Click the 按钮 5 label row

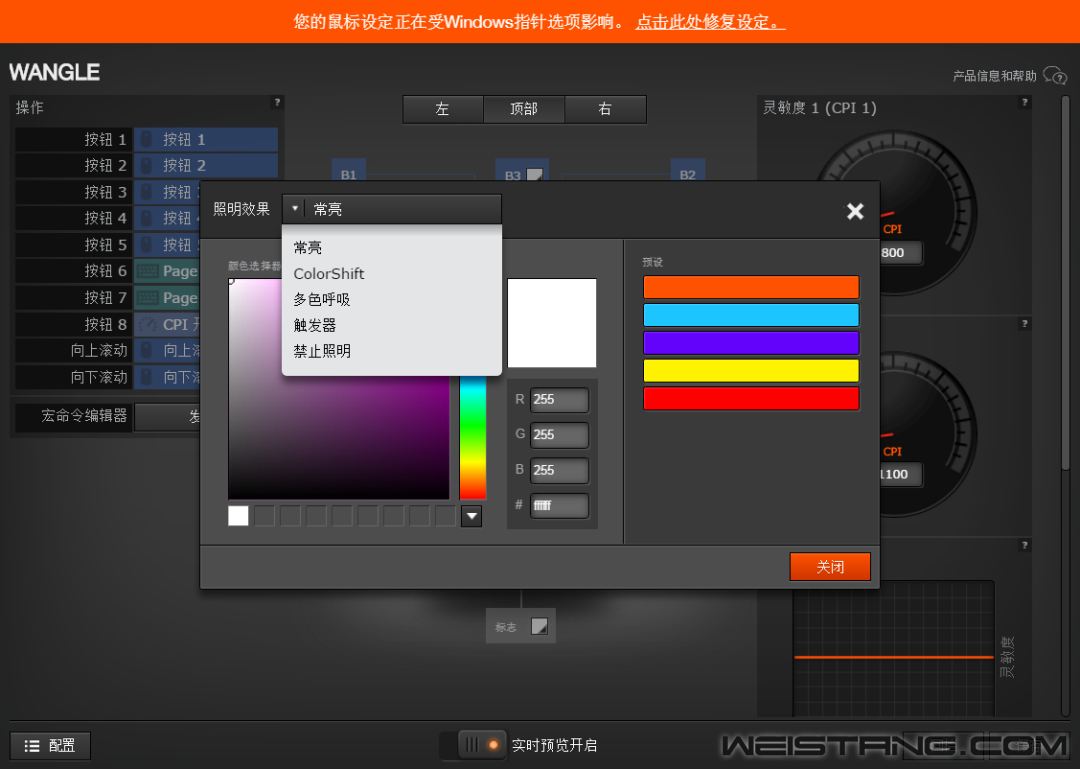click(x=72, y=245)
